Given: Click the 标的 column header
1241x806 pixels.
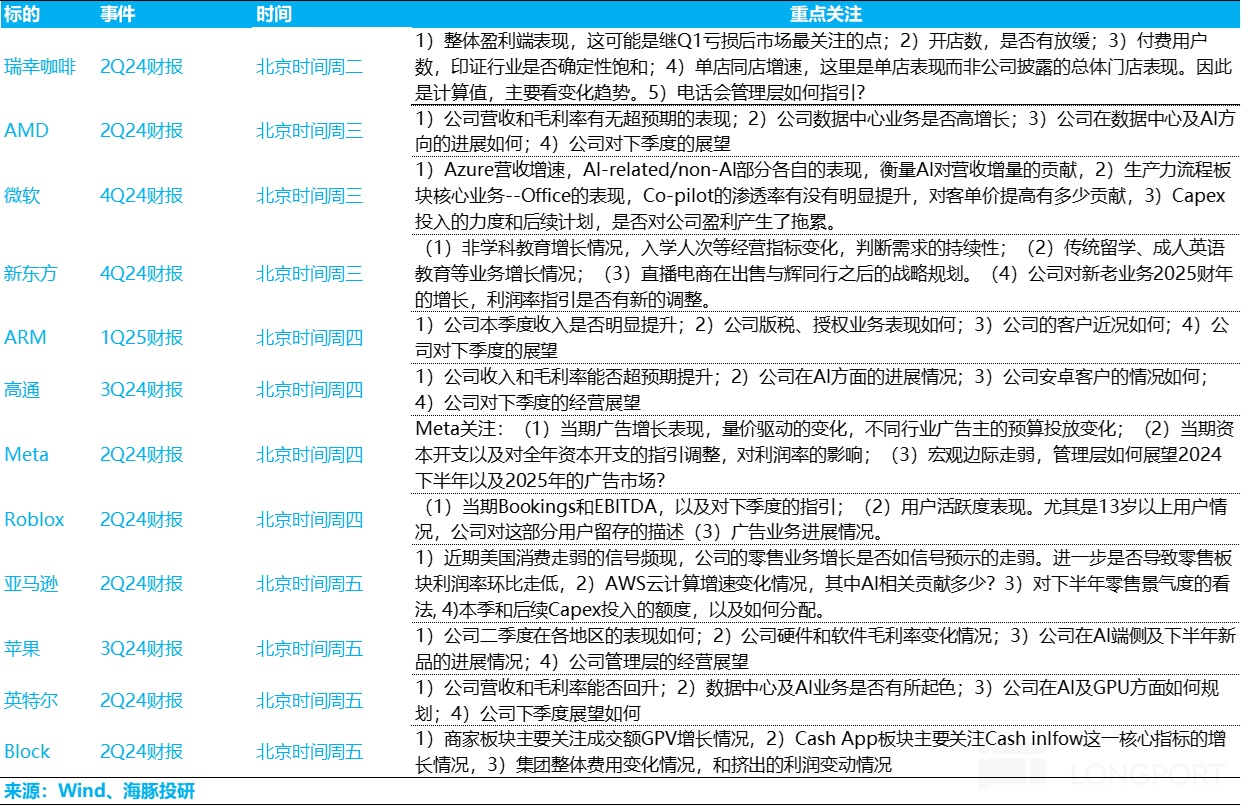Looking at the screenshot, I should coord(21,15).
